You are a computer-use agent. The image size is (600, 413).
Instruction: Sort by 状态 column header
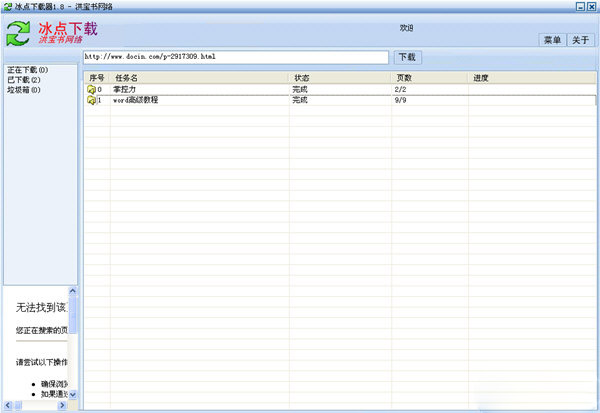click(340, 78)
